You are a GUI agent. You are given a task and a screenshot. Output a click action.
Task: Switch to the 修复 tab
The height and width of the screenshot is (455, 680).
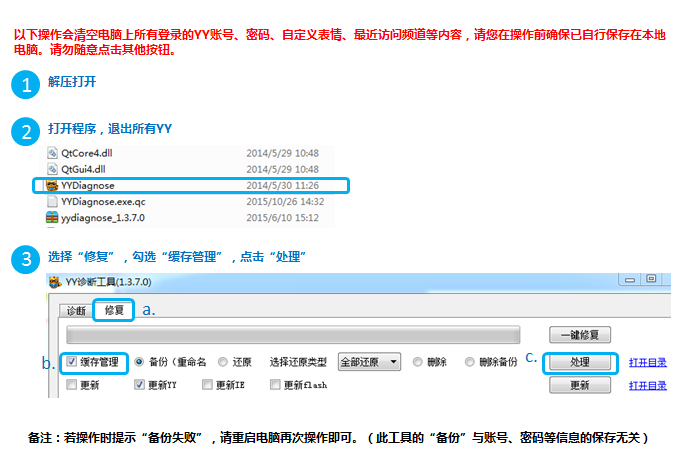[x=114, y=310]
